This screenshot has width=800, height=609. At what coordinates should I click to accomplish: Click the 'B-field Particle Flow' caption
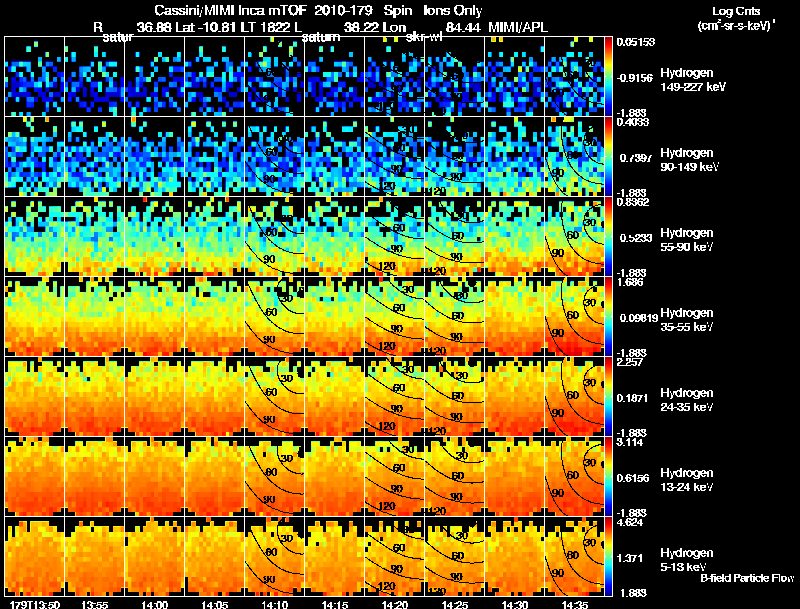pyautogui.click(x=747, y=578)
